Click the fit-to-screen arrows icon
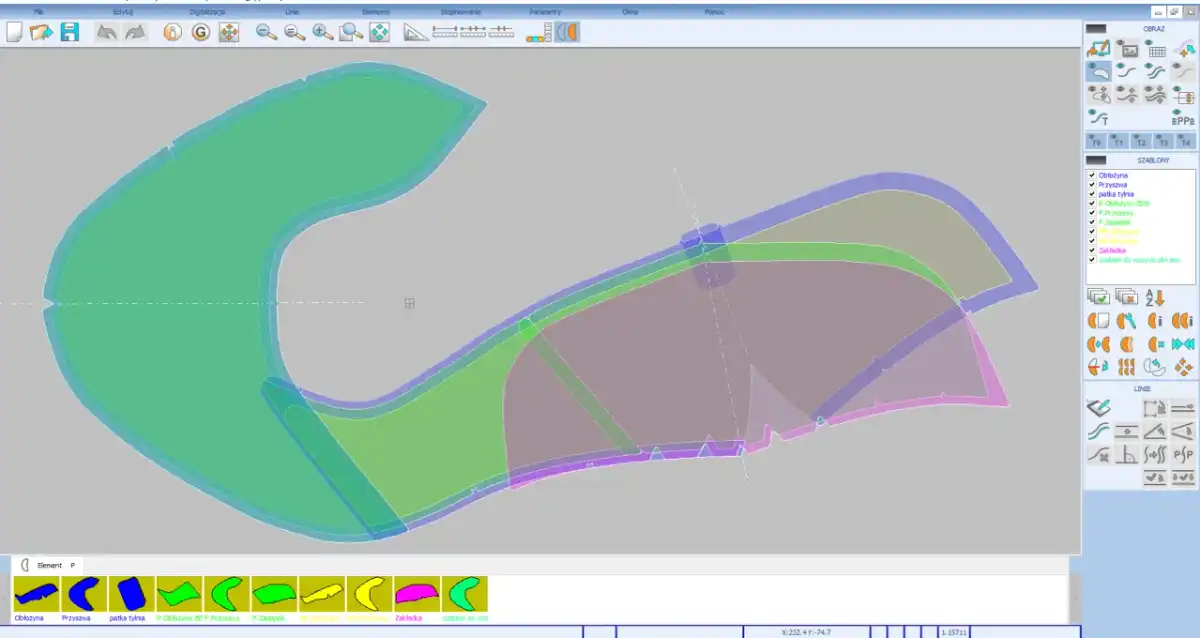1200x638 pixels. (x=379, y=33)
